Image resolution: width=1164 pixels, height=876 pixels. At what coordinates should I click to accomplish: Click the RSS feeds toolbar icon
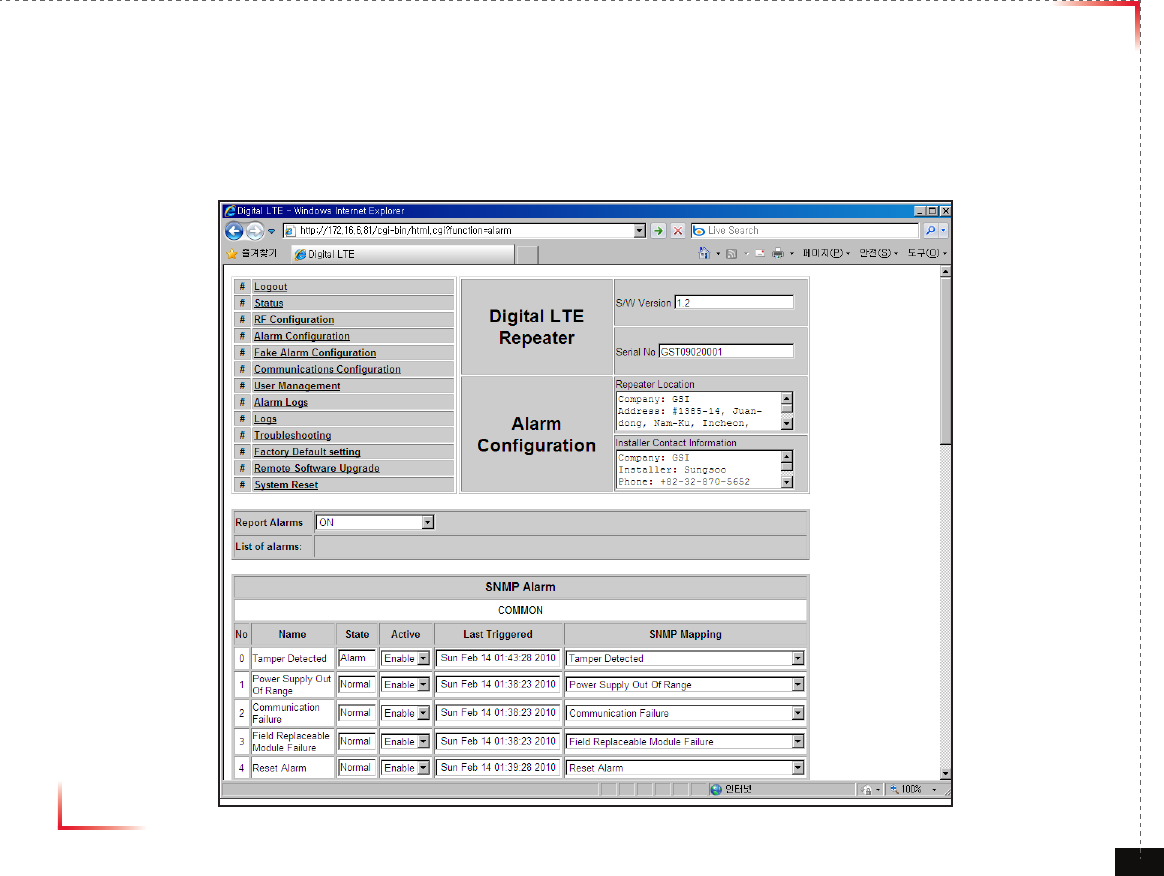click(x=731, y=254)
